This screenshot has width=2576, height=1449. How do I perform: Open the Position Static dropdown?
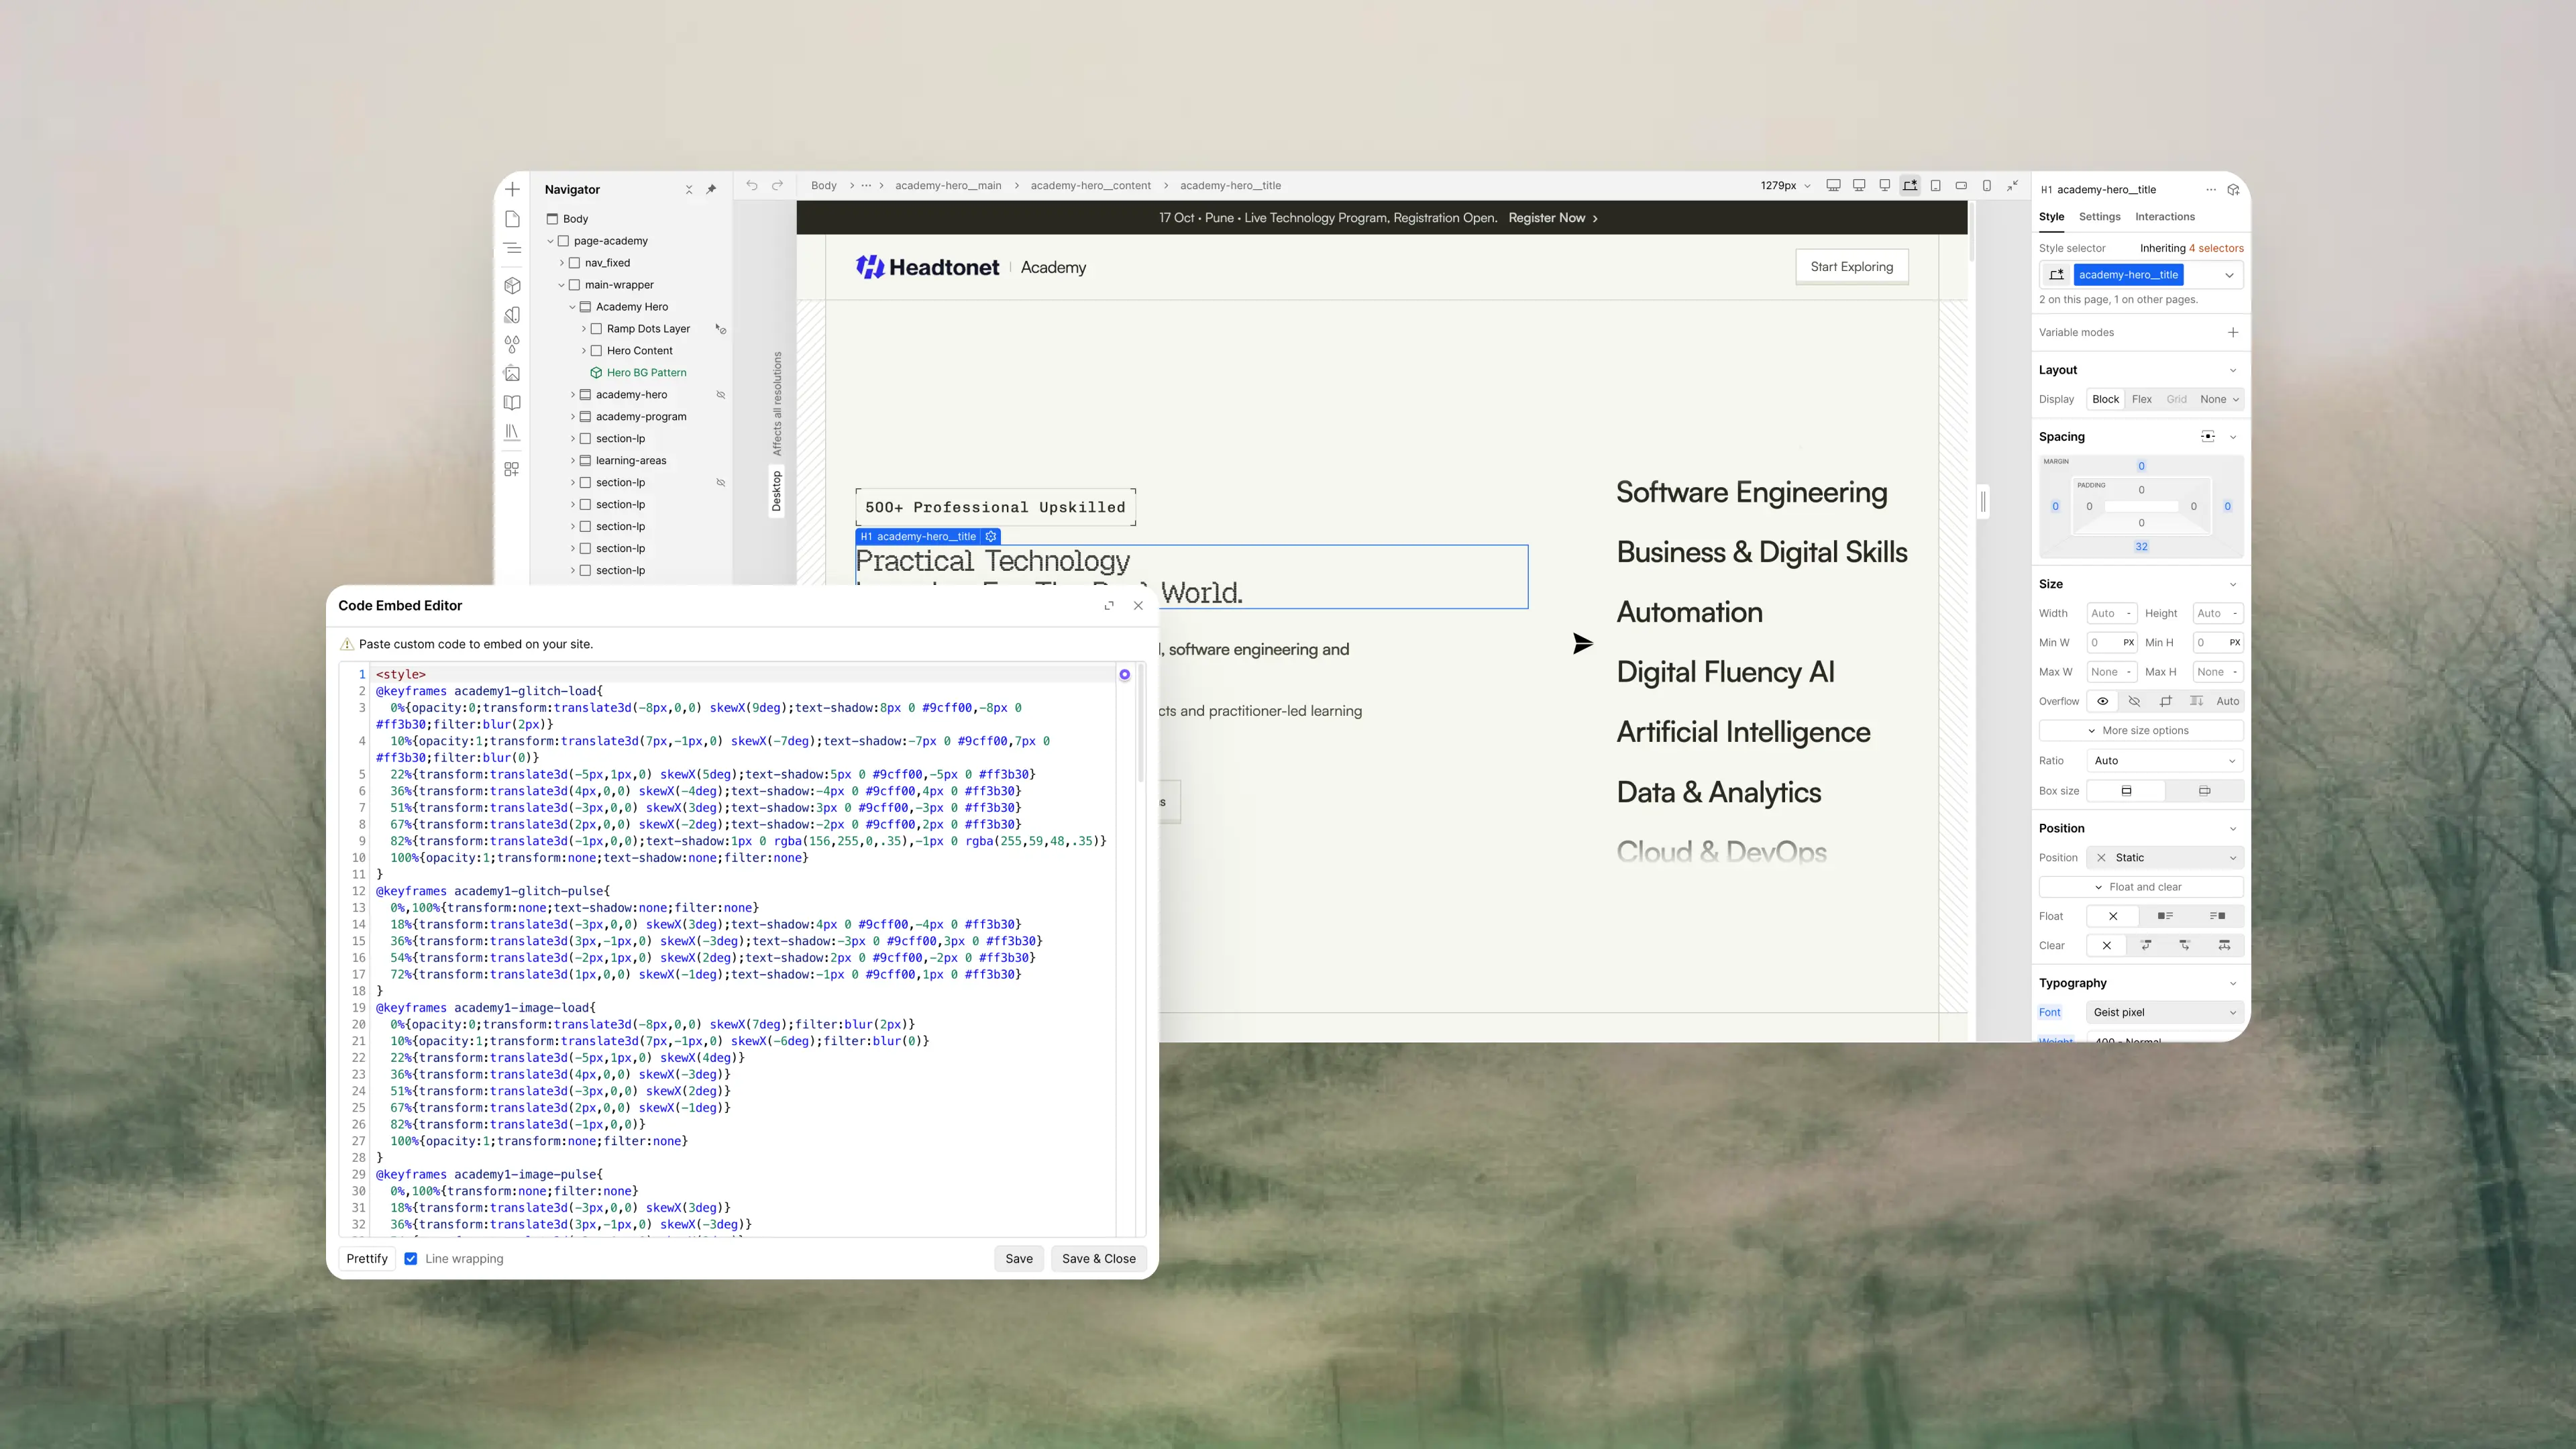pos(2165,857)
